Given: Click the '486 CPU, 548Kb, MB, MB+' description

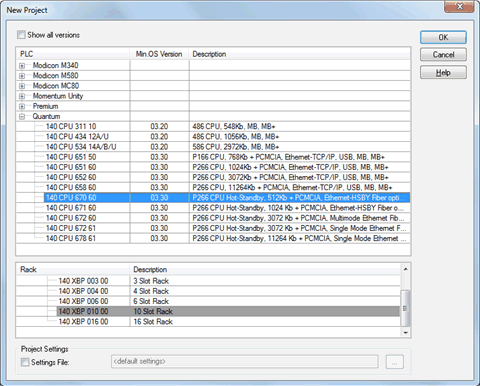Looking at the screenshot, I should [234, 126].
